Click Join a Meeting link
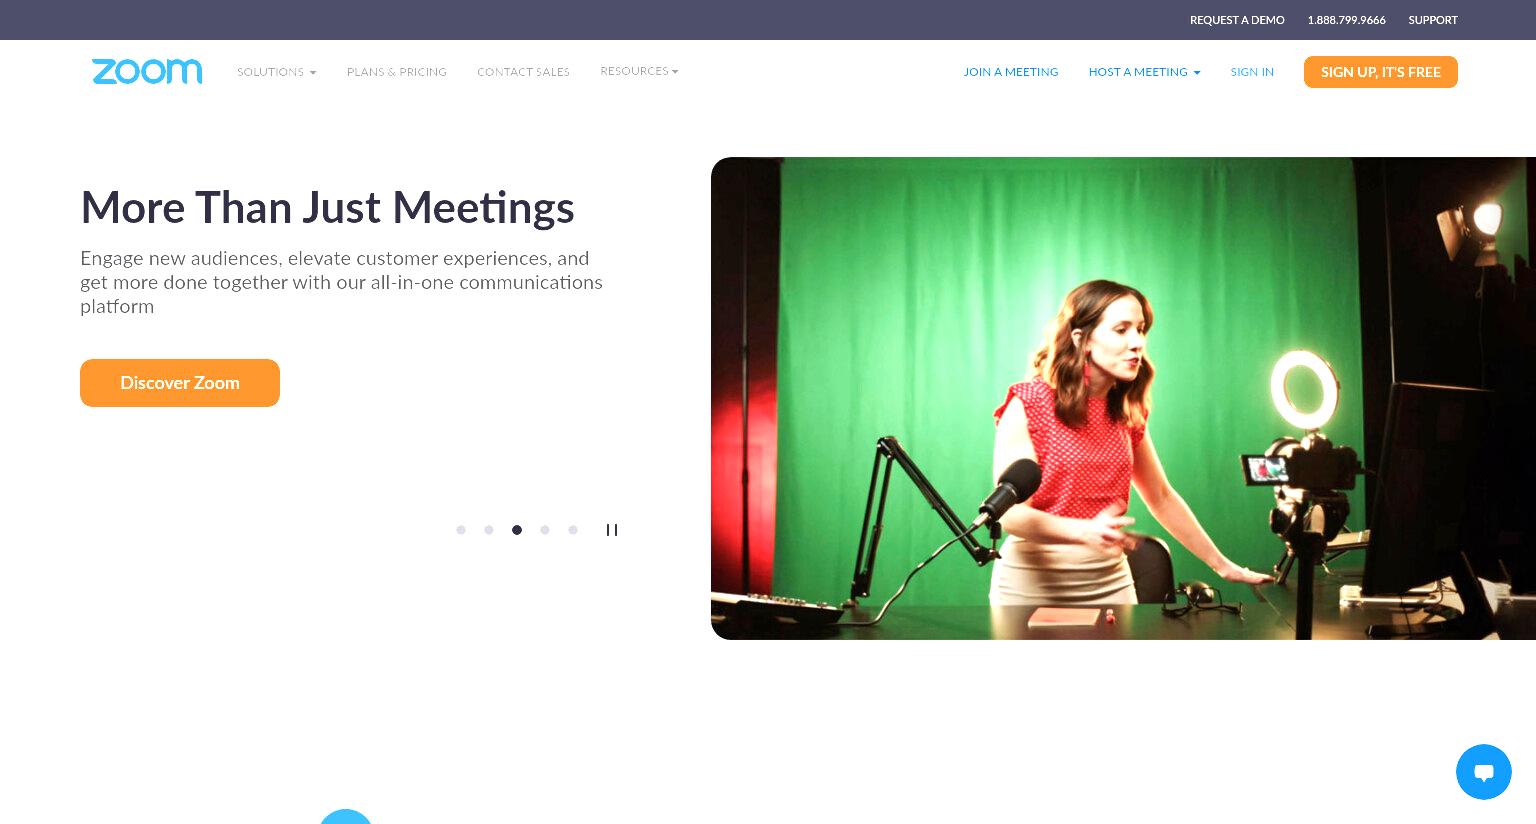This screenshot has height=824, width=1536. coord(1011,72)
